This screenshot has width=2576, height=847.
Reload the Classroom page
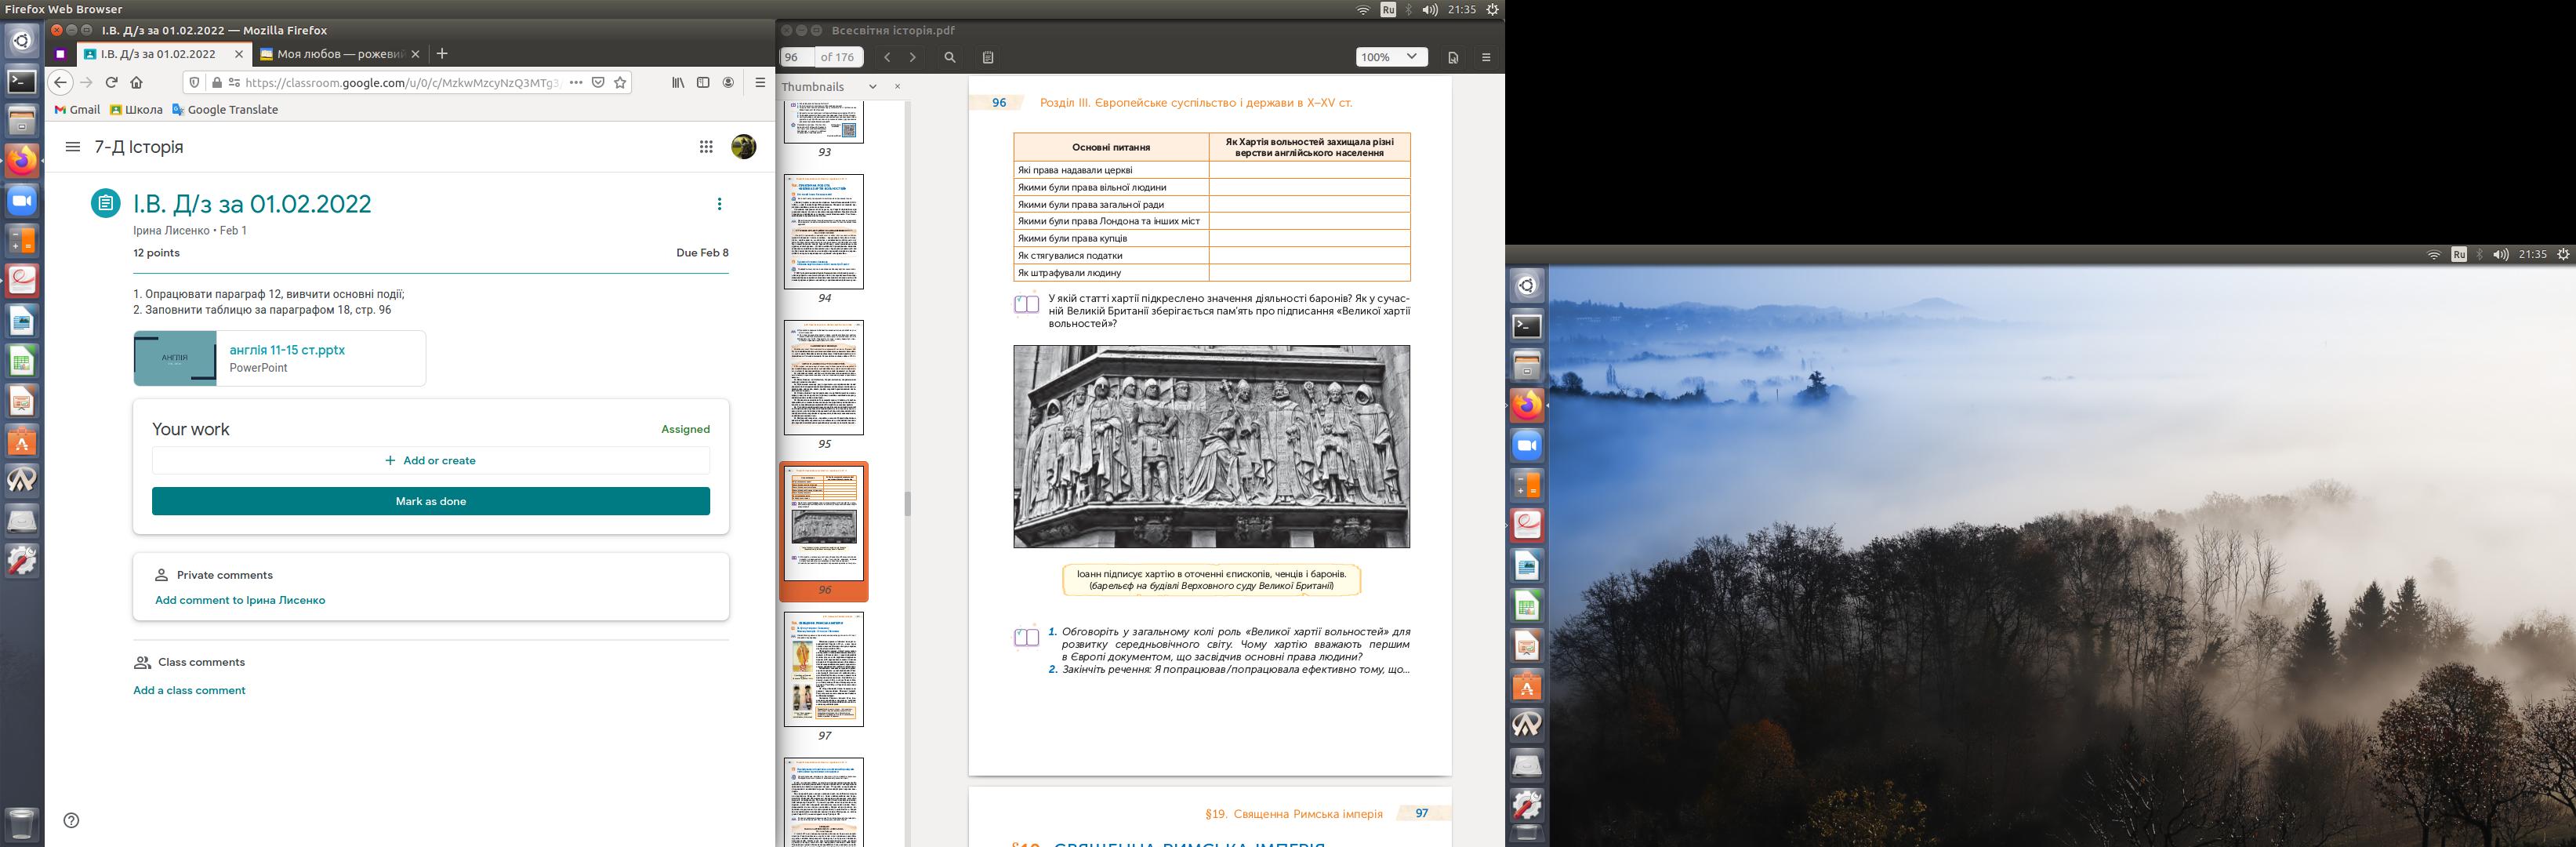[x=112, y=83]
